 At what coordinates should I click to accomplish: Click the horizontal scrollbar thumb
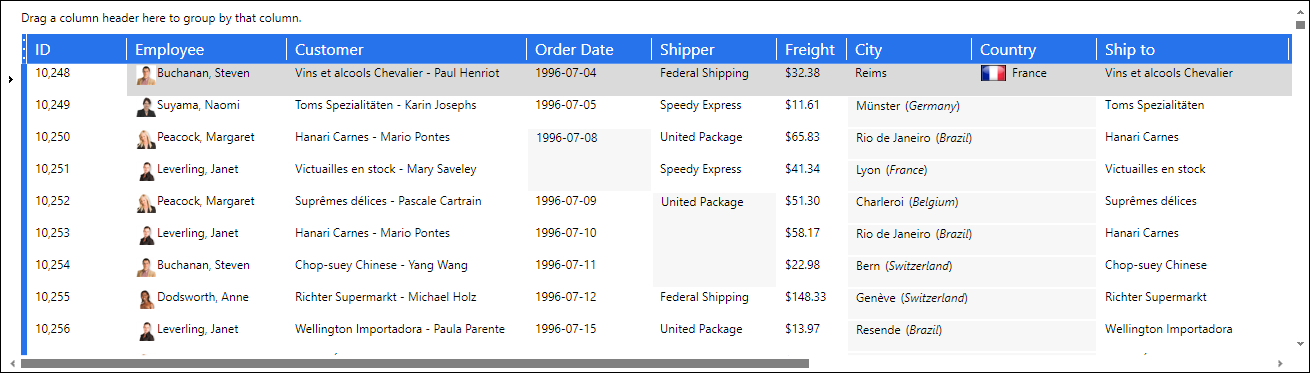(414, 363)
